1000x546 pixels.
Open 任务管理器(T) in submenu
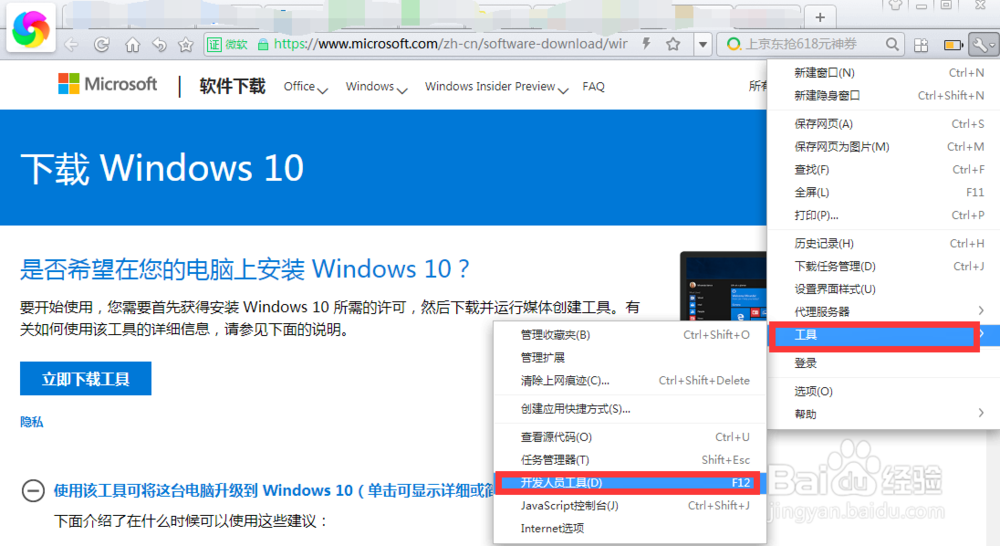tap(630, 460)
